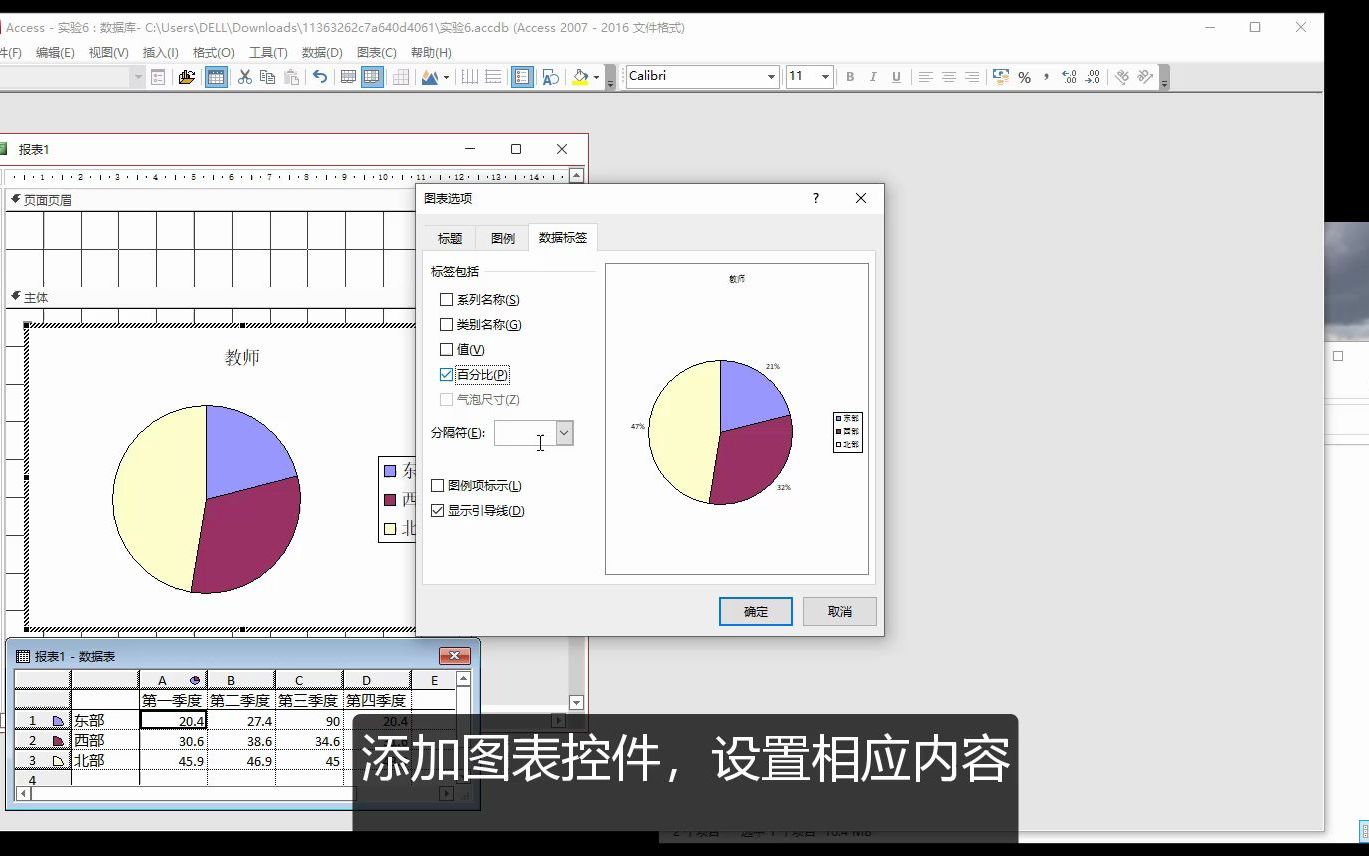
Task: Open the font size 11 dropdown
Action: point(825,77)
